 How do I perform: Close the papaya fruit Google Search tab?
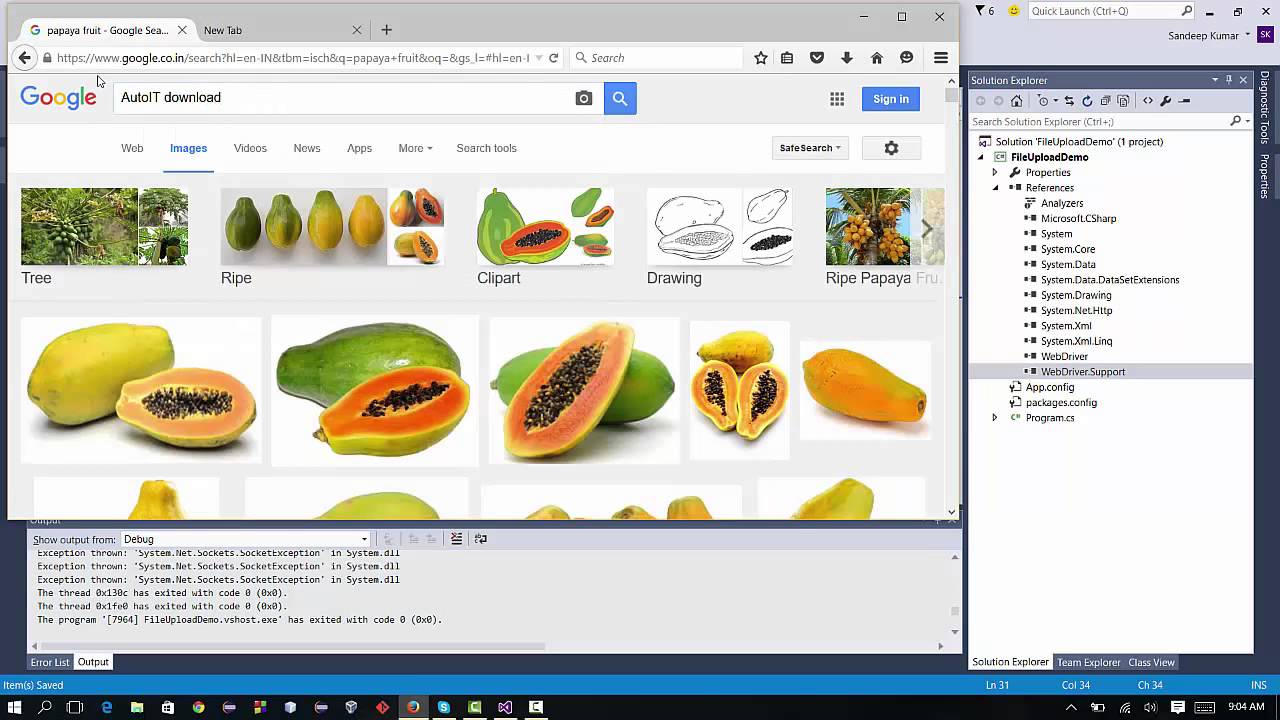pyautogui.click(x=182, y=30)
